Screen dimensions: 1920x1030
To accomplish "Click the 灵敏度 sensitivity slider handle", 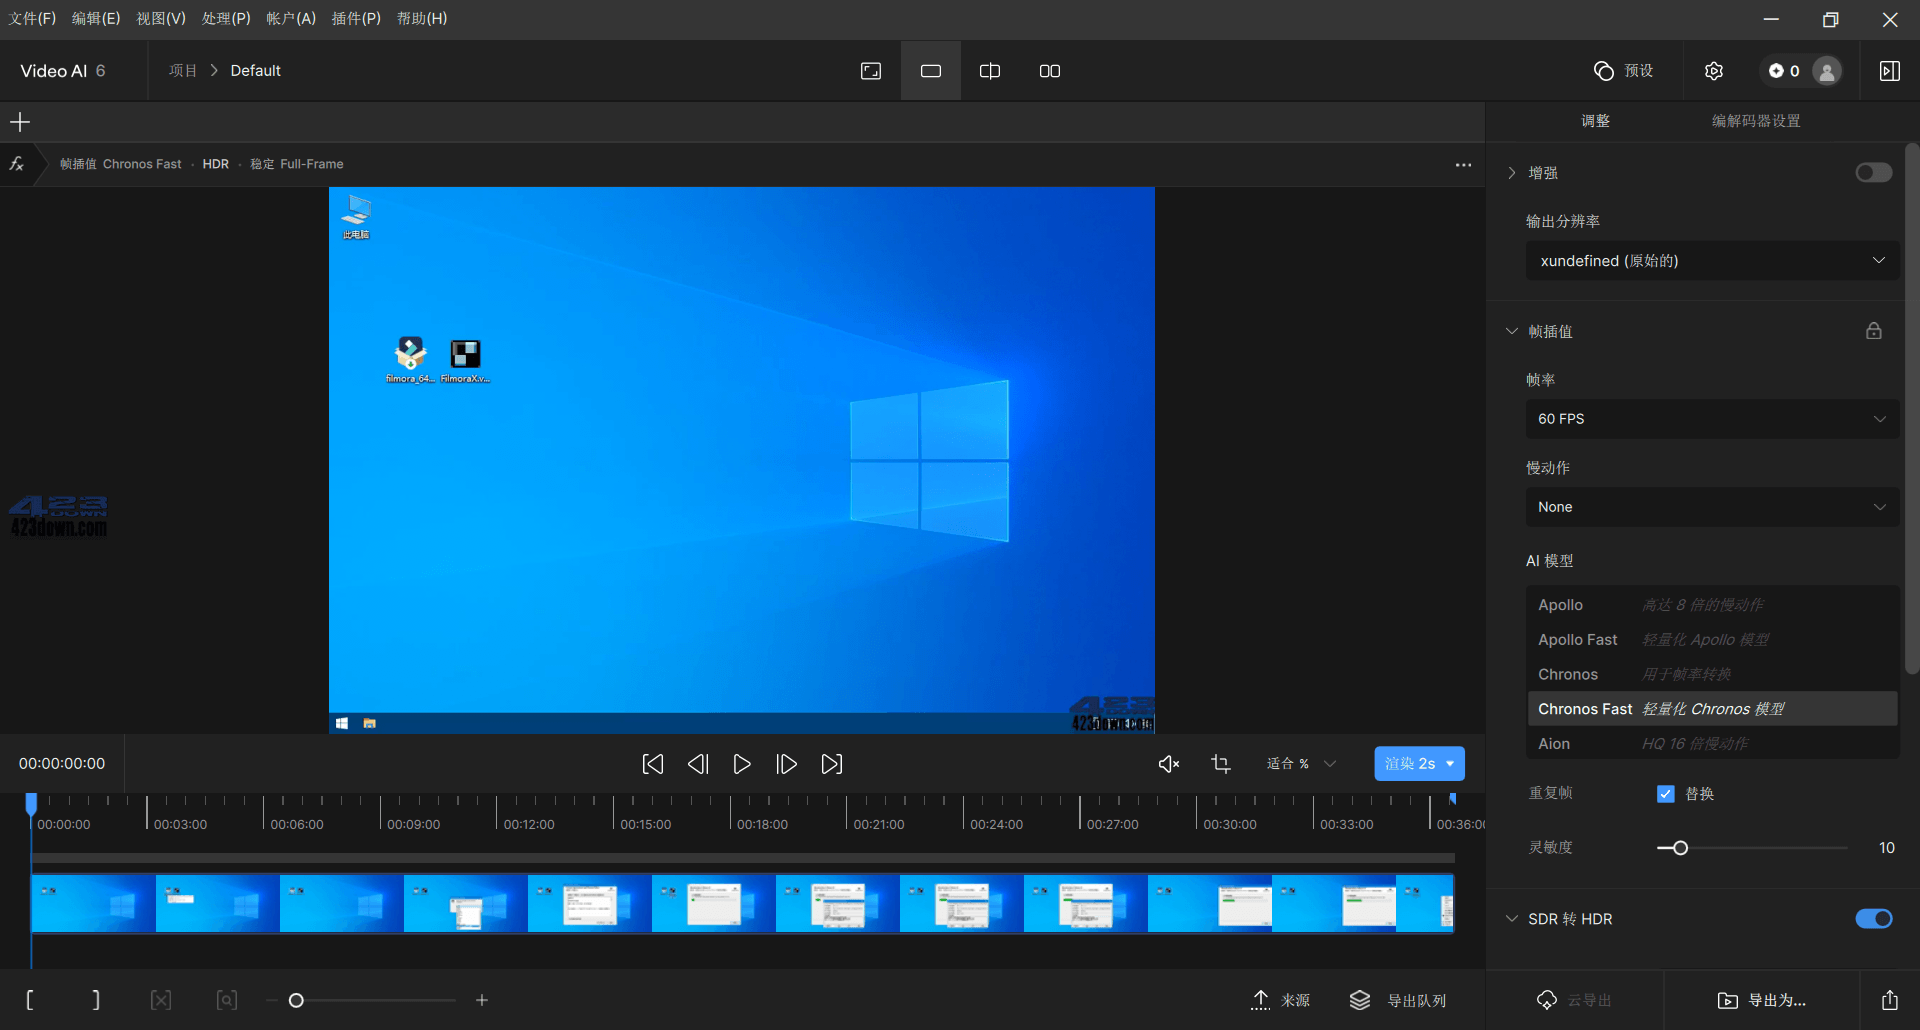I will pyautogui.click(x=1681, y=848).
